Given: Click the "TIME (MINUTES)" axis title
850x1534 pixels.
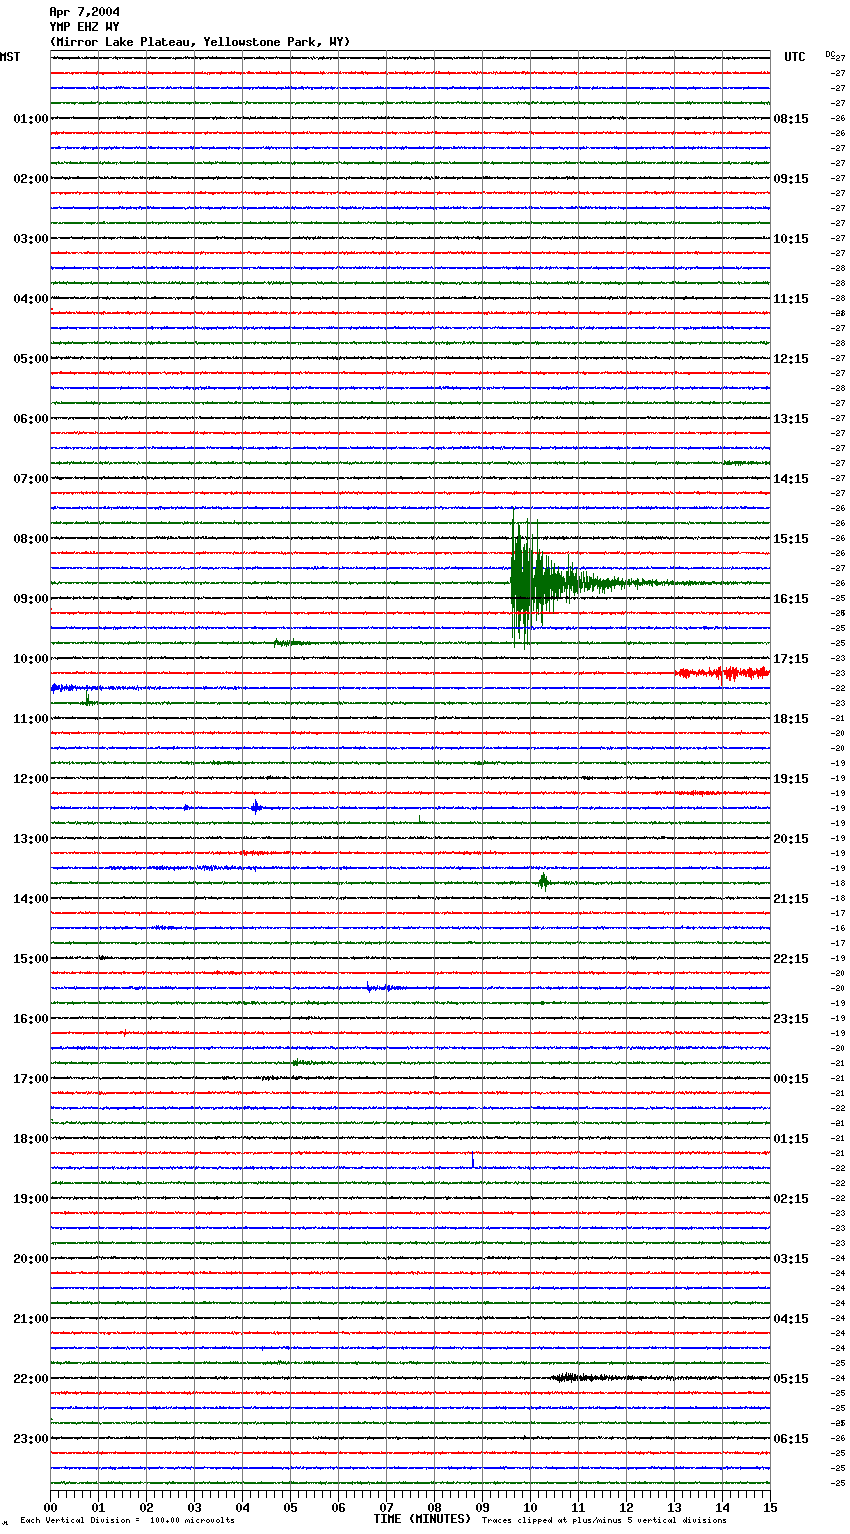Looking at the screenshot, I should click(x=422, y=1519).
